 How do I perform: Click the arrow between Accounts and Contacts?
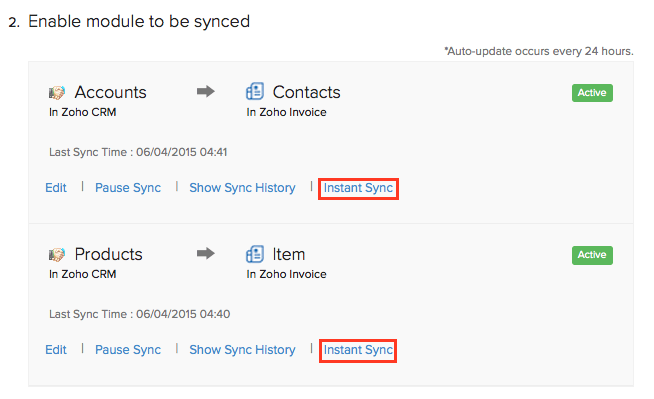coord(206,91)
